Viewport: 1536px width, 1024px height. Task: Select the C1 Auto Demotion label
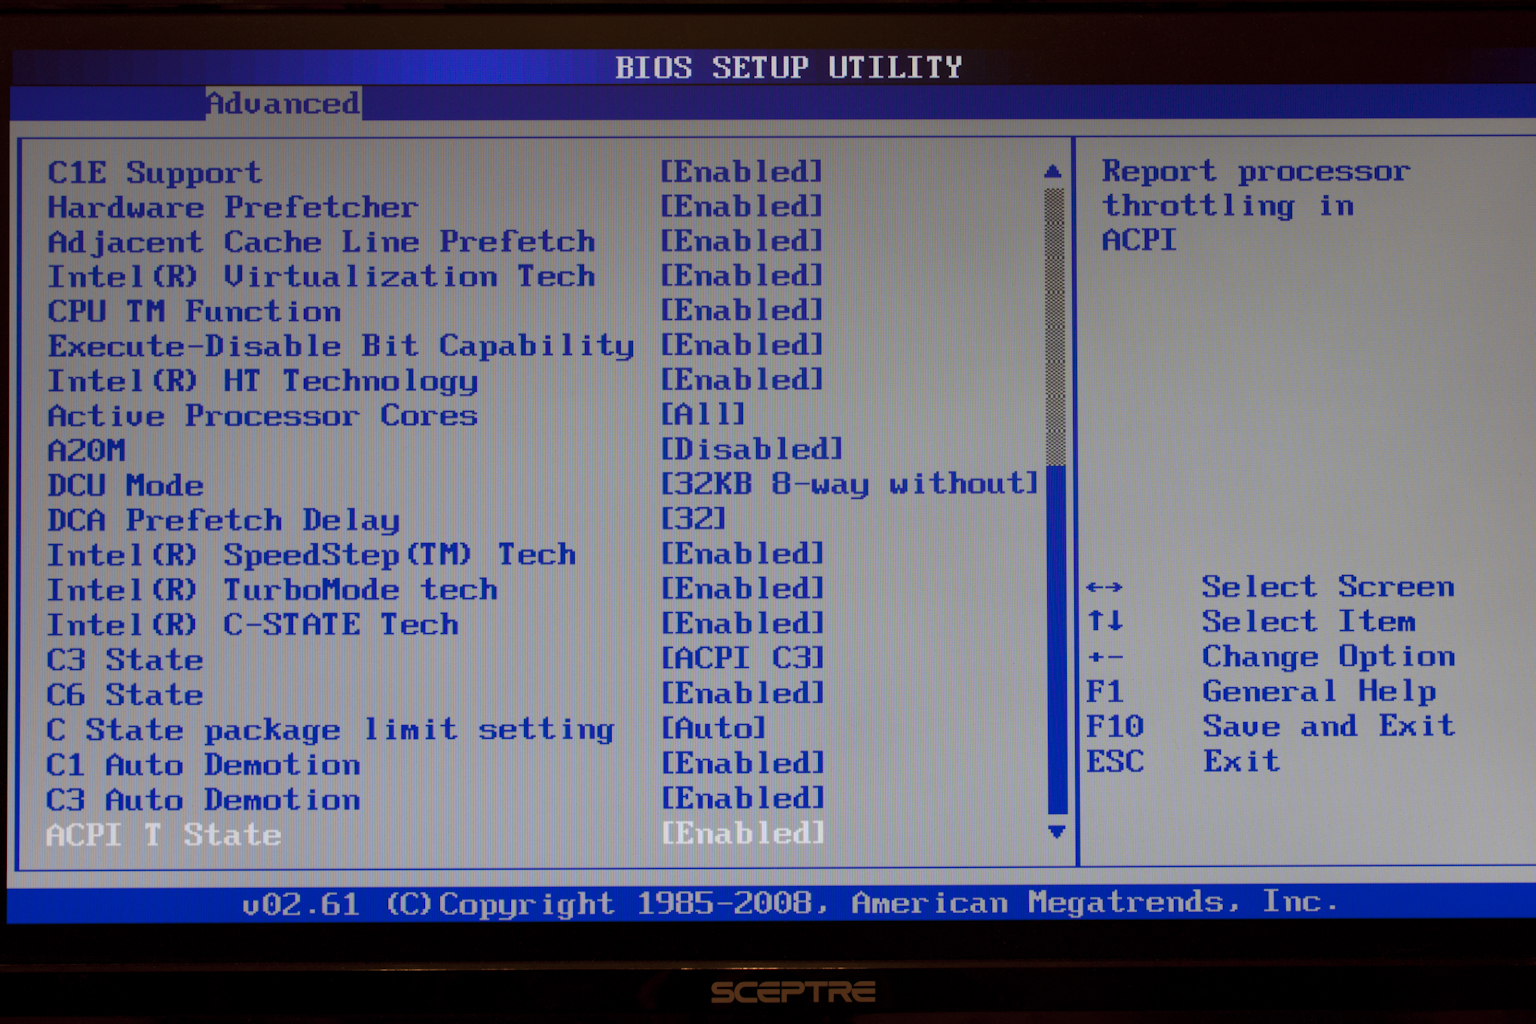203,765
